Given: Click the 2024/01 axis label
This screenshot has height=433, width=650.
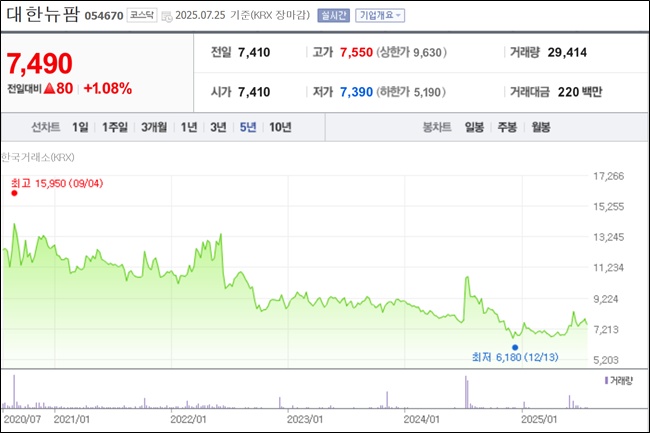Looking at the screenshot, I should point(422,419).
